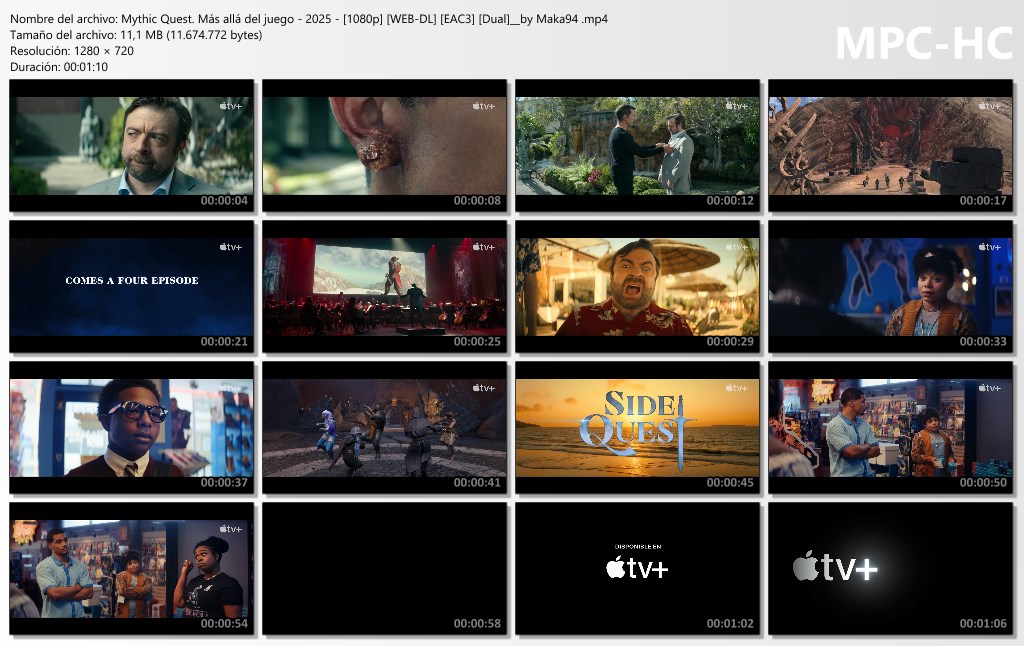
Task: Select the three people in store thumbnail at 00:00:54
Action: pos(131,569)
